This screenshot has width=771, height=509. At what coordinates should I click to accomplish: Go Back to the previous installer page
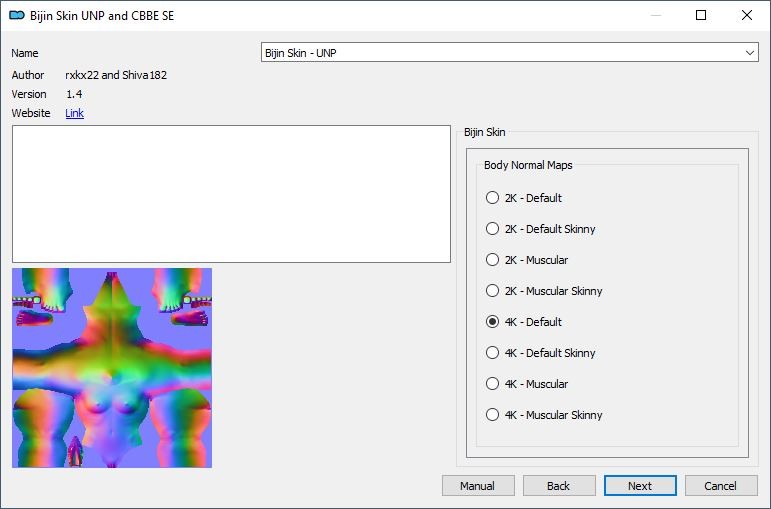(559, 486)
